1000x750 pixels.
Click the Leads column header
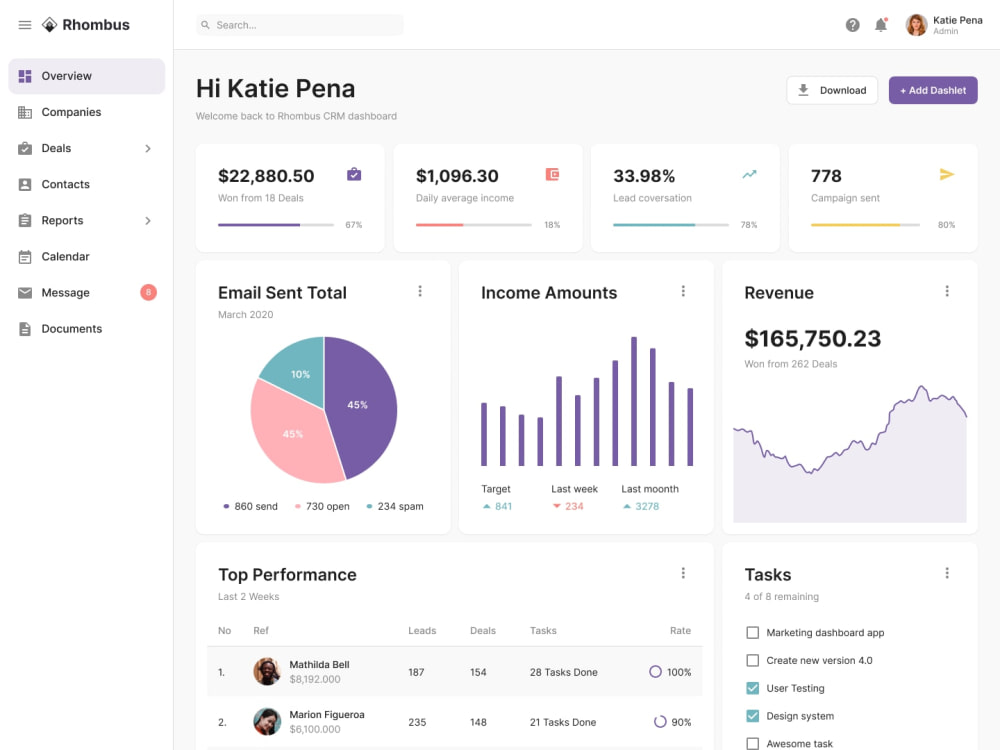[422, 631]
